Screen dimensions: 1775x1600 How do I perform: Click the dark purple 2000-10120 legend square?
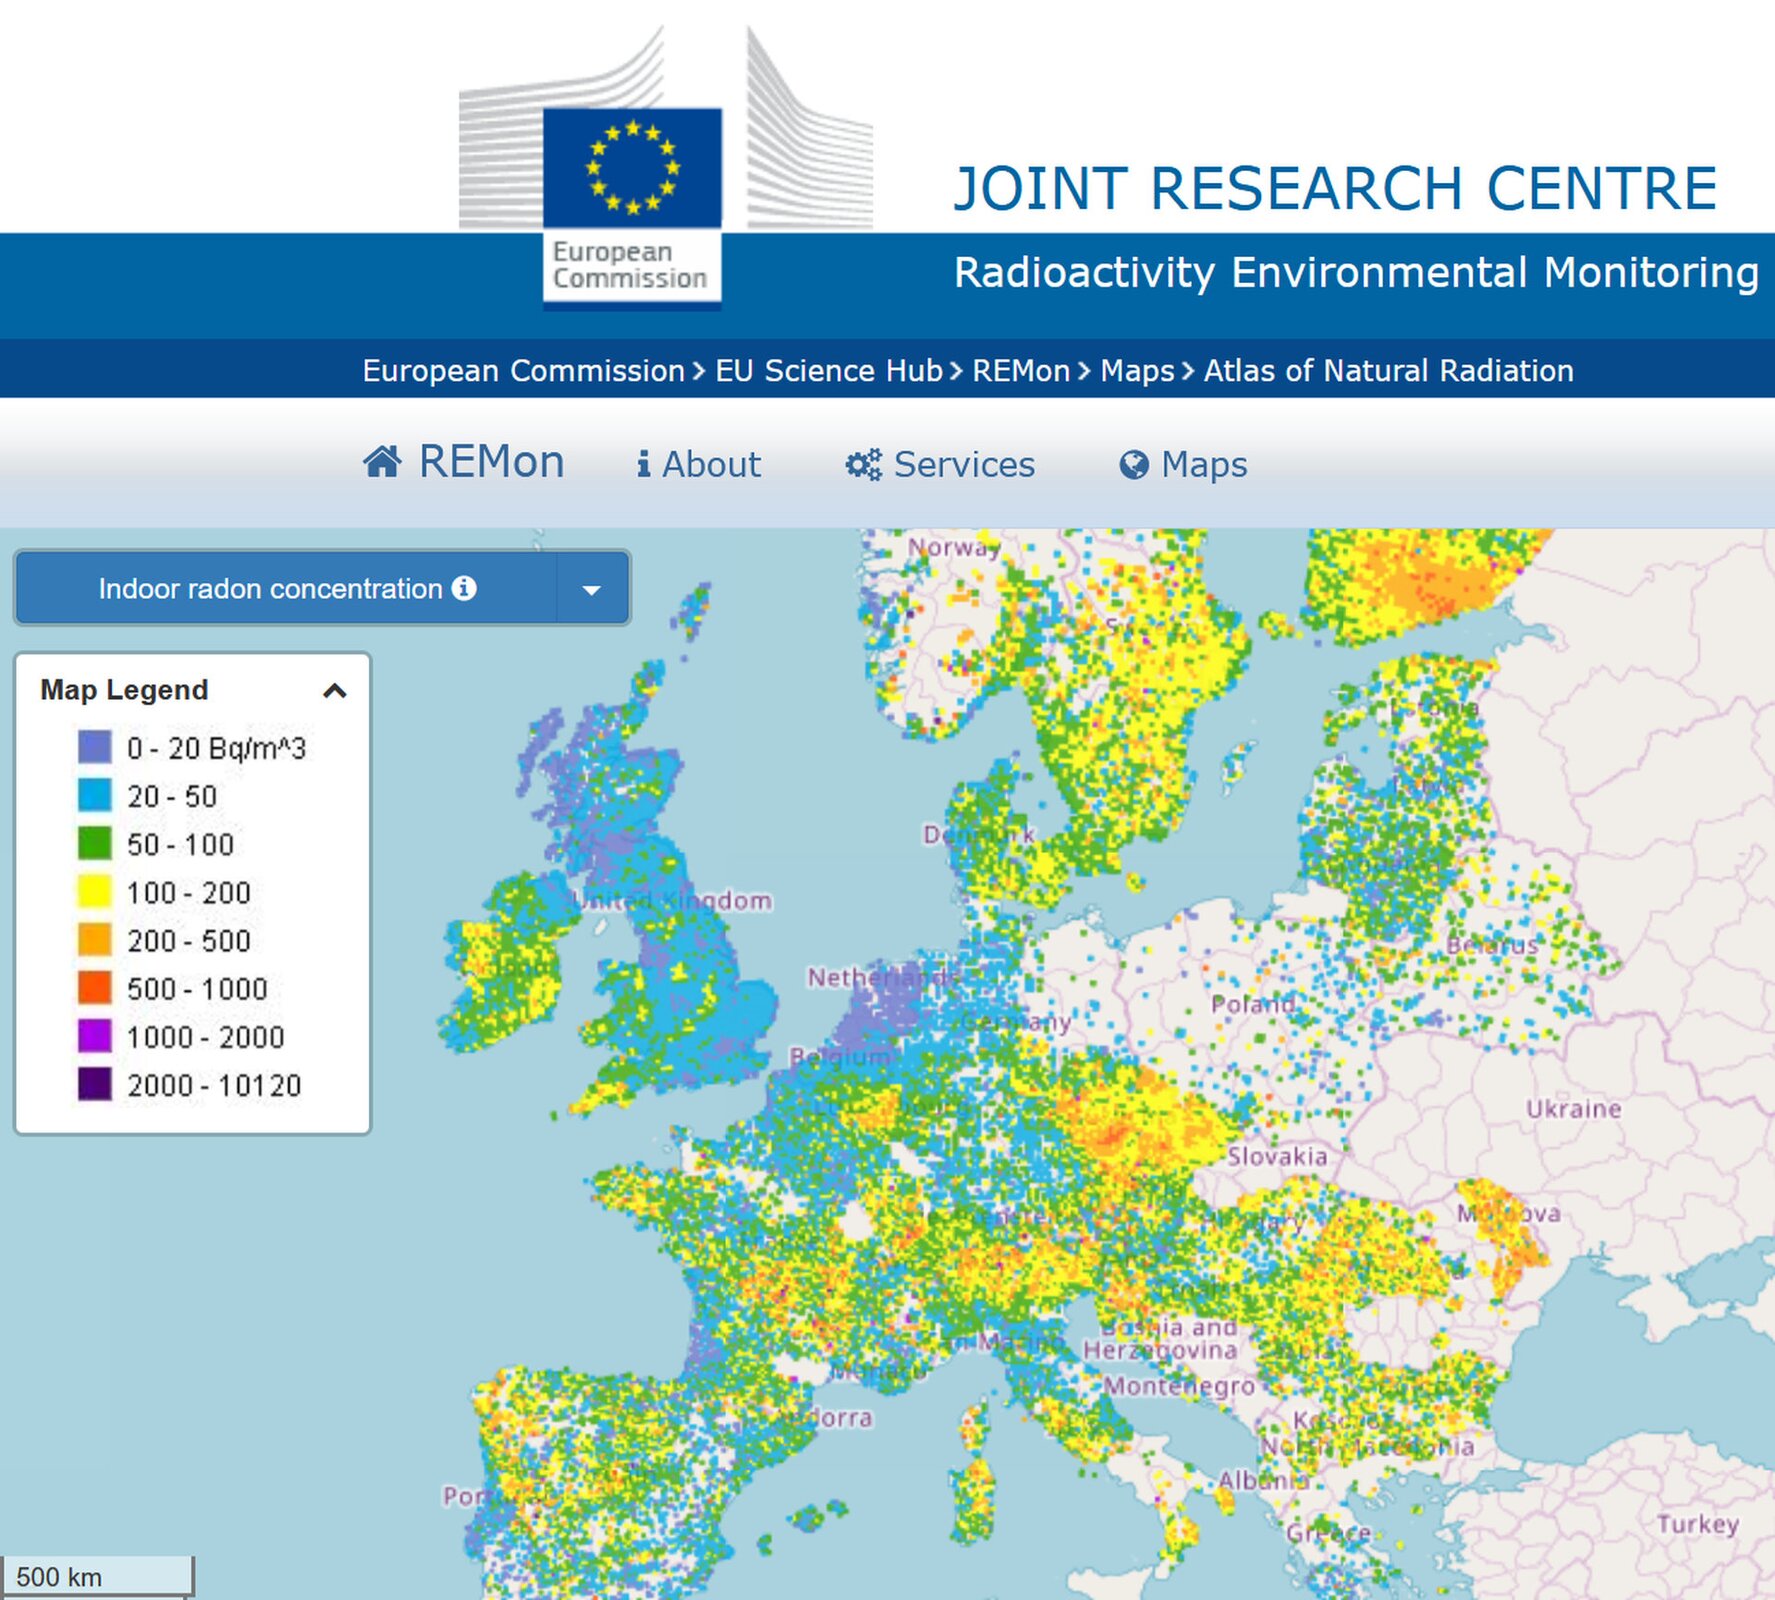tap(92, 1084)
